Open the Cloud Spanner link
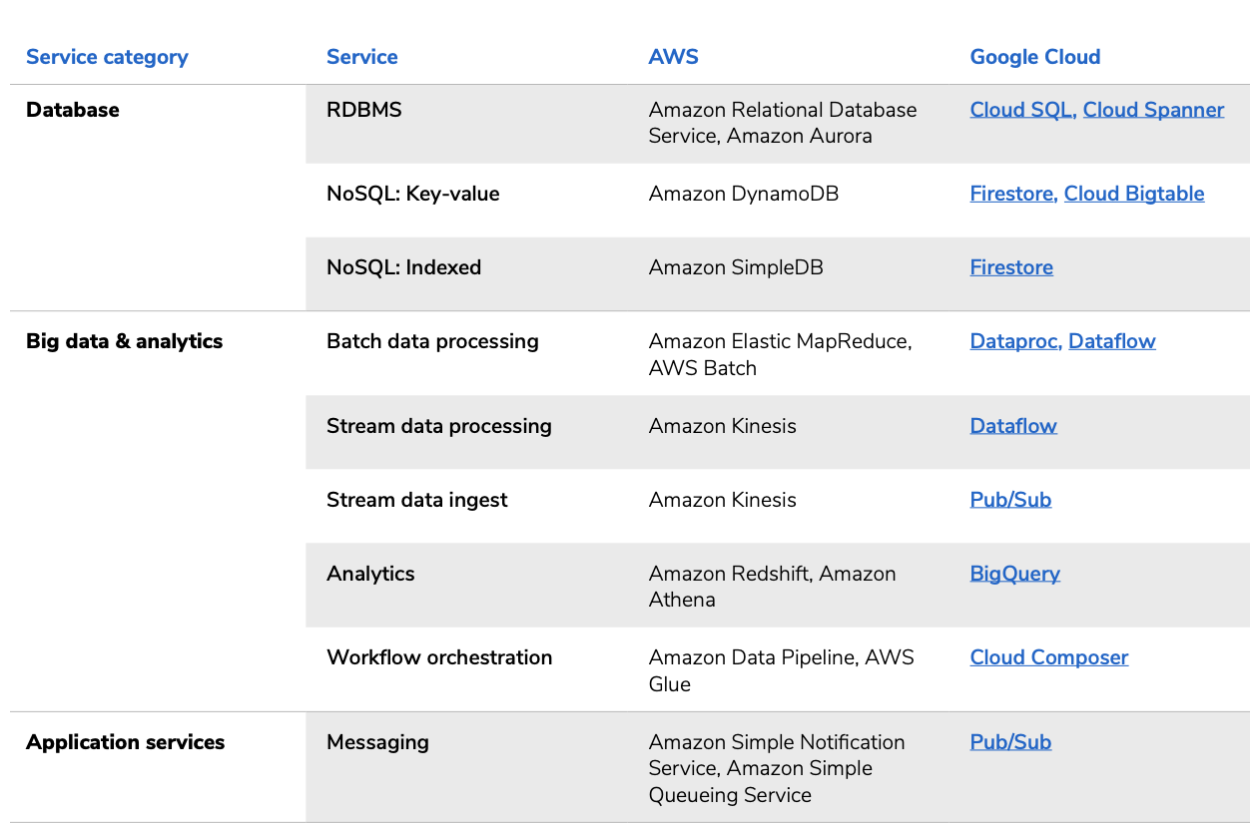 click(1153, 110)
